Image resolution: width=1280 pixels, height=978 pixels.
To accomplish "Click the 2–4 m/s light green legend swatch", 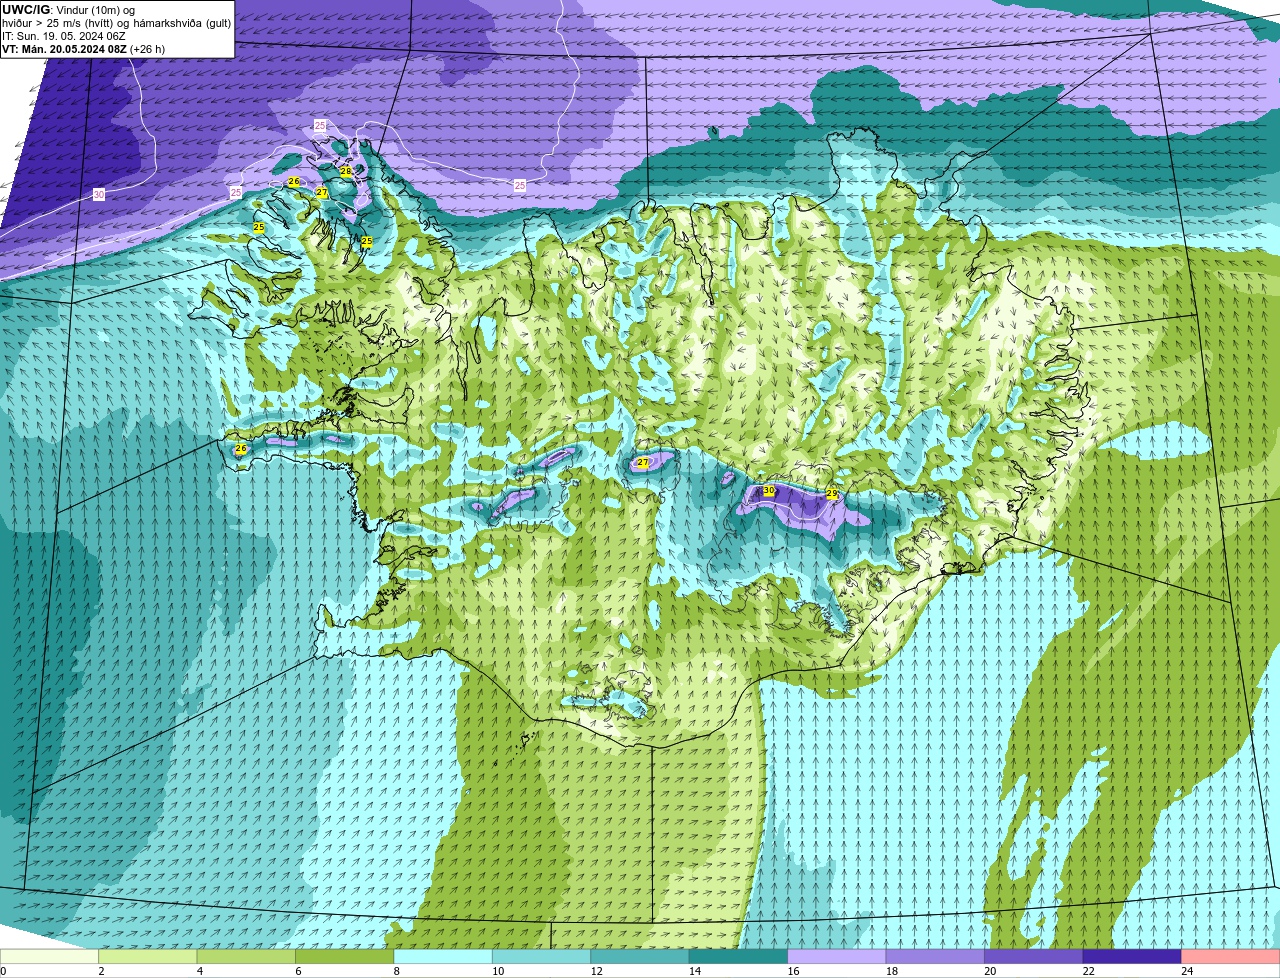I will (148, 956).
